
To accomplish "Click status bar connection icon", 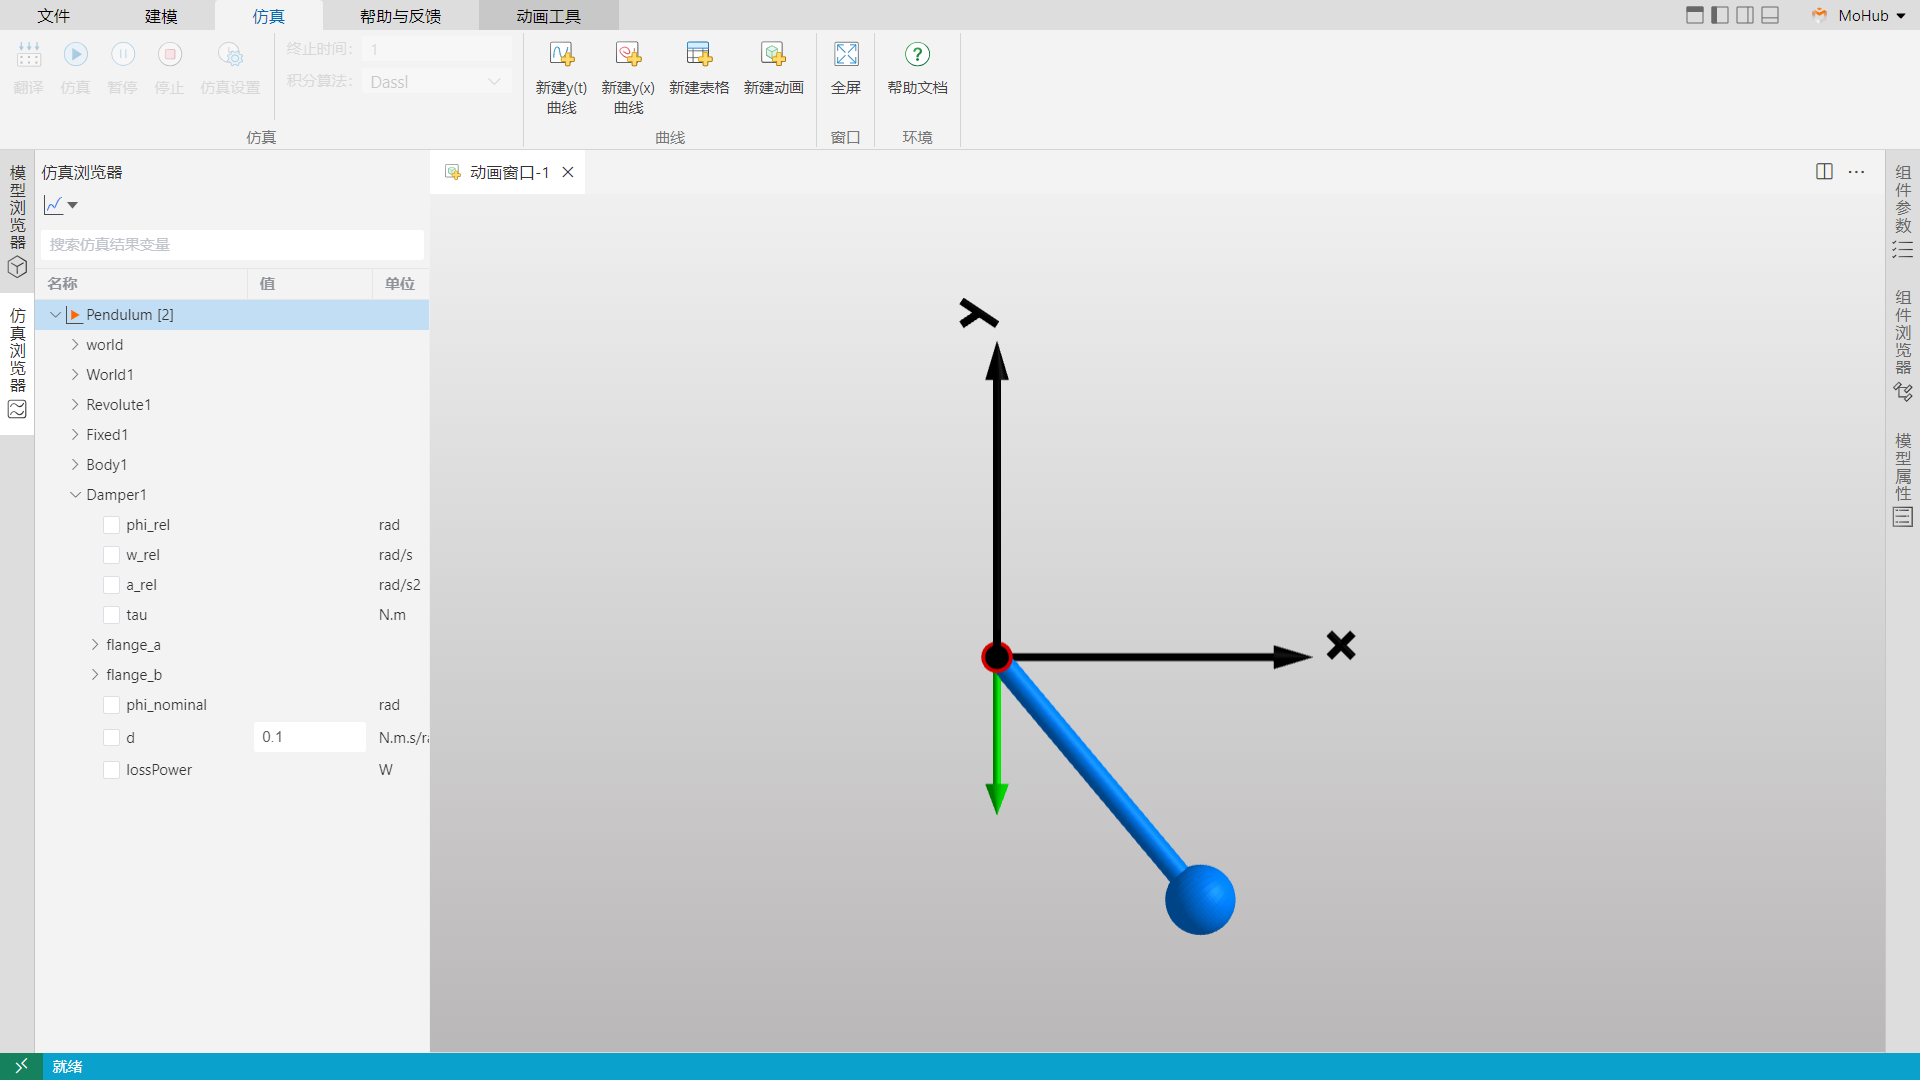I will pos(21,1066).
